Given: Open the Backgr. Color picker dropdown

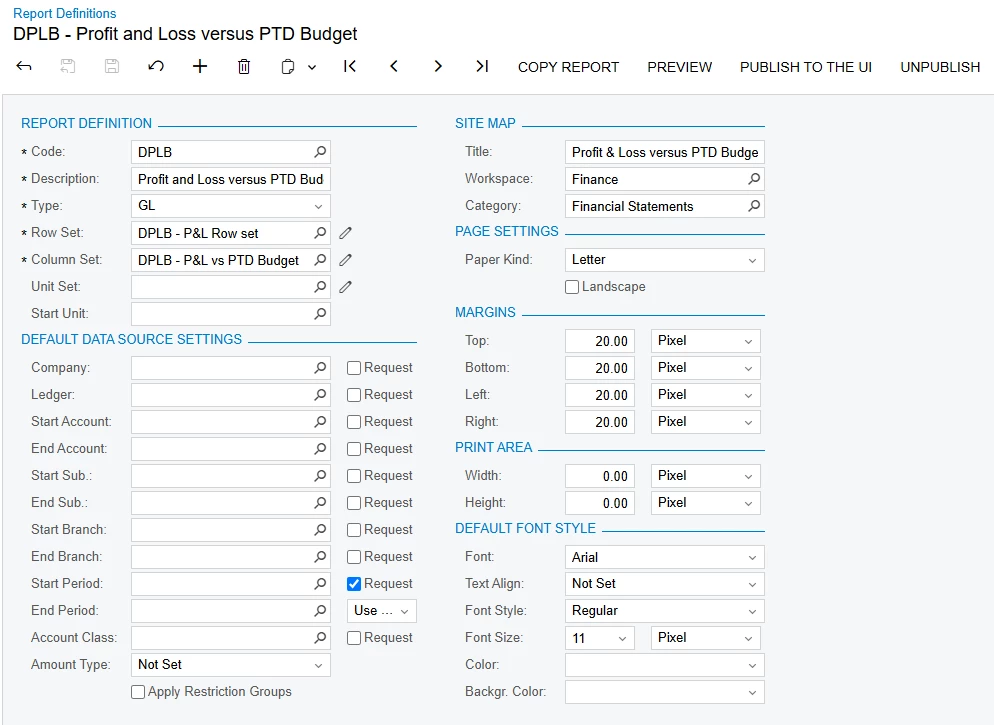Looking at the screenshot, I should 664,692.
